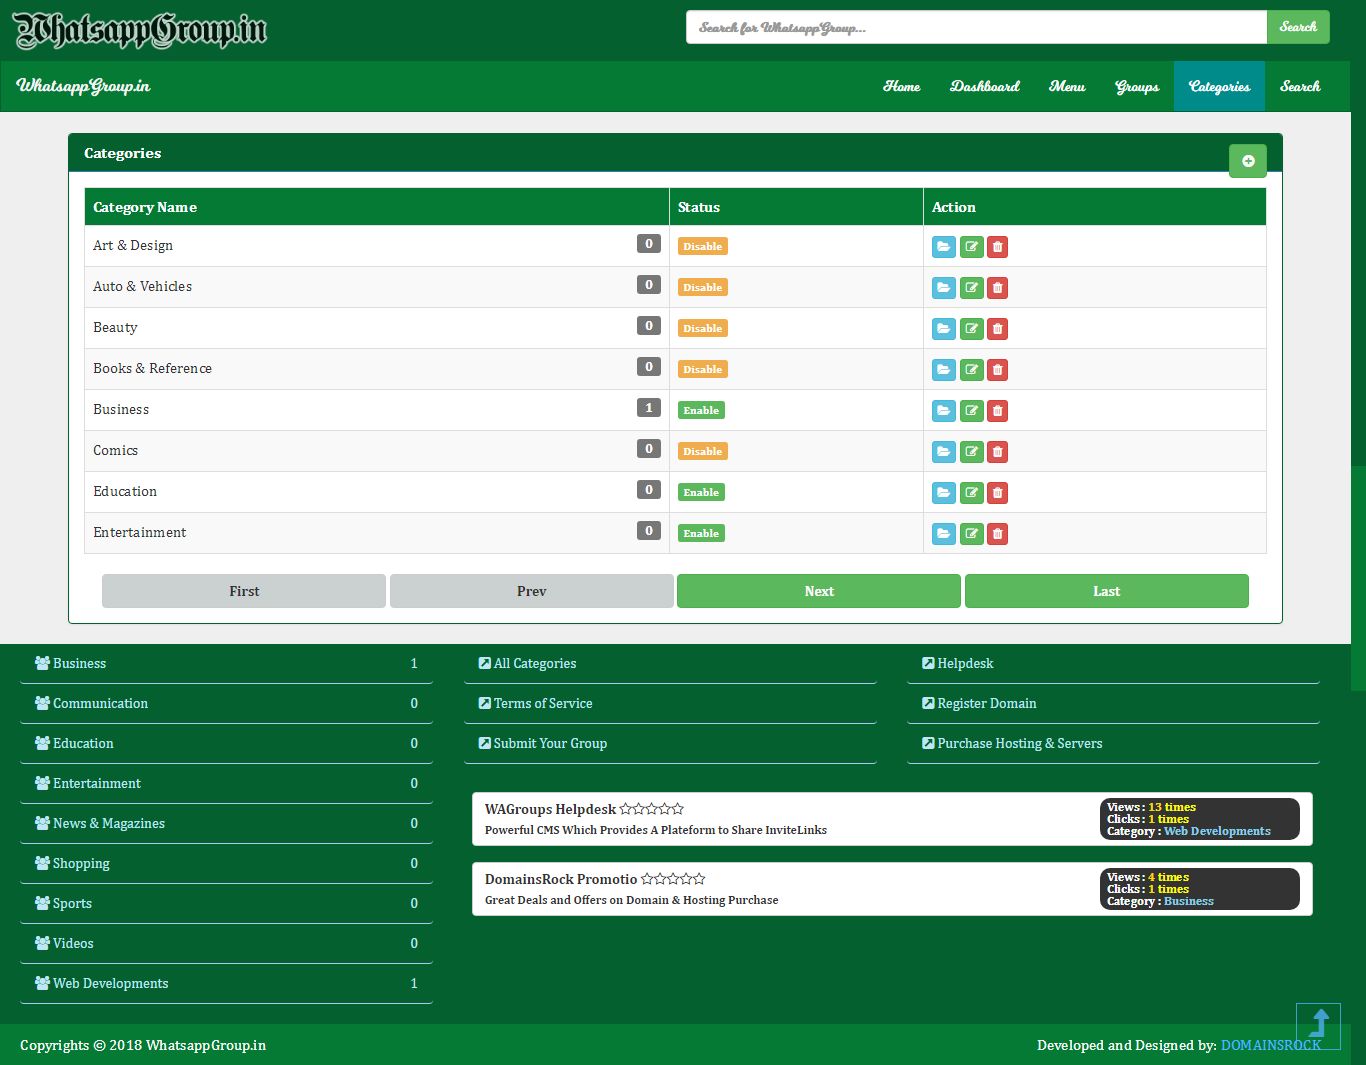Viewport: 1366px width, 1065px height.
Task: Click the scroll-to-top arrow icon
Action: coord(1318,1025)
